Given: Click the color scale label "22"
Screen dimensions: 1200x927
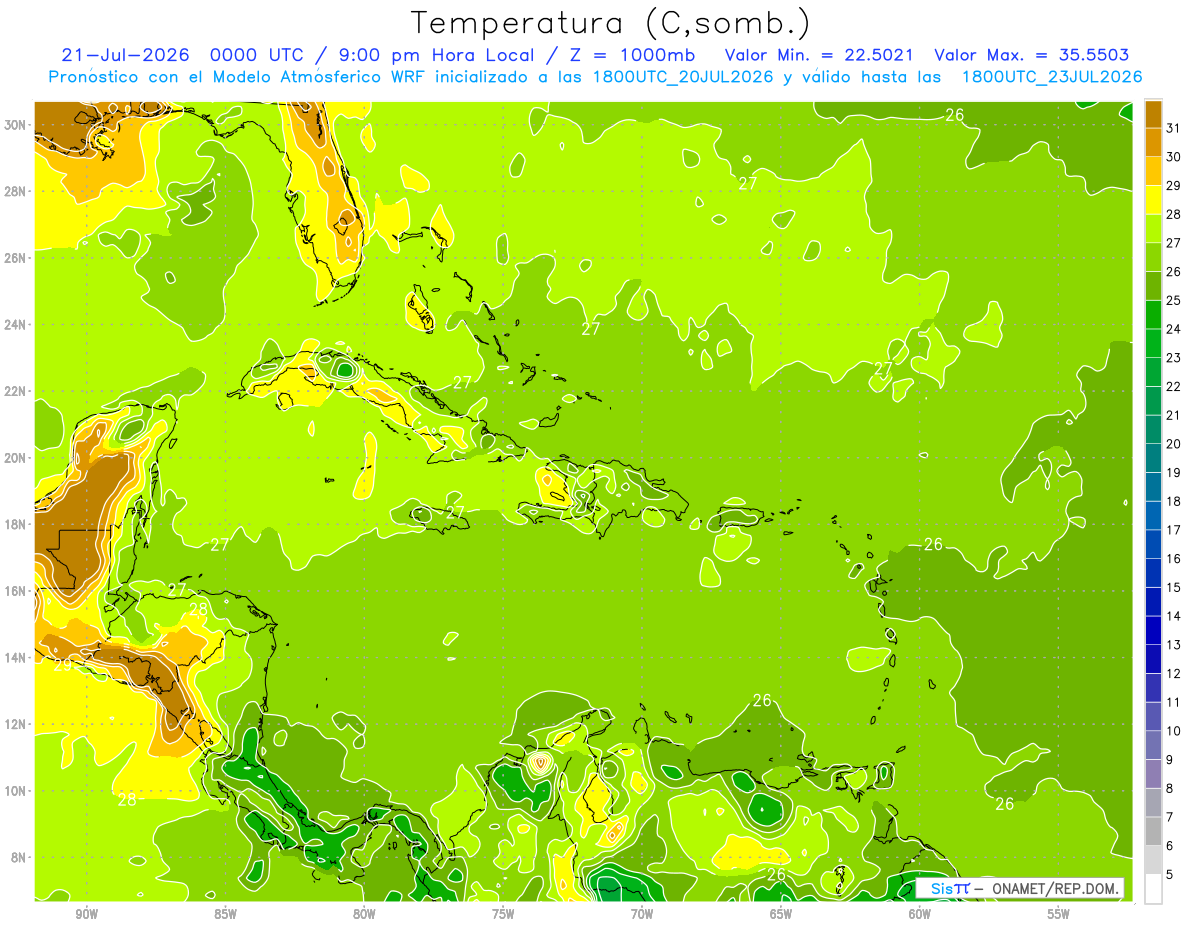Looking at the screenshot, I should point(1174,386).
